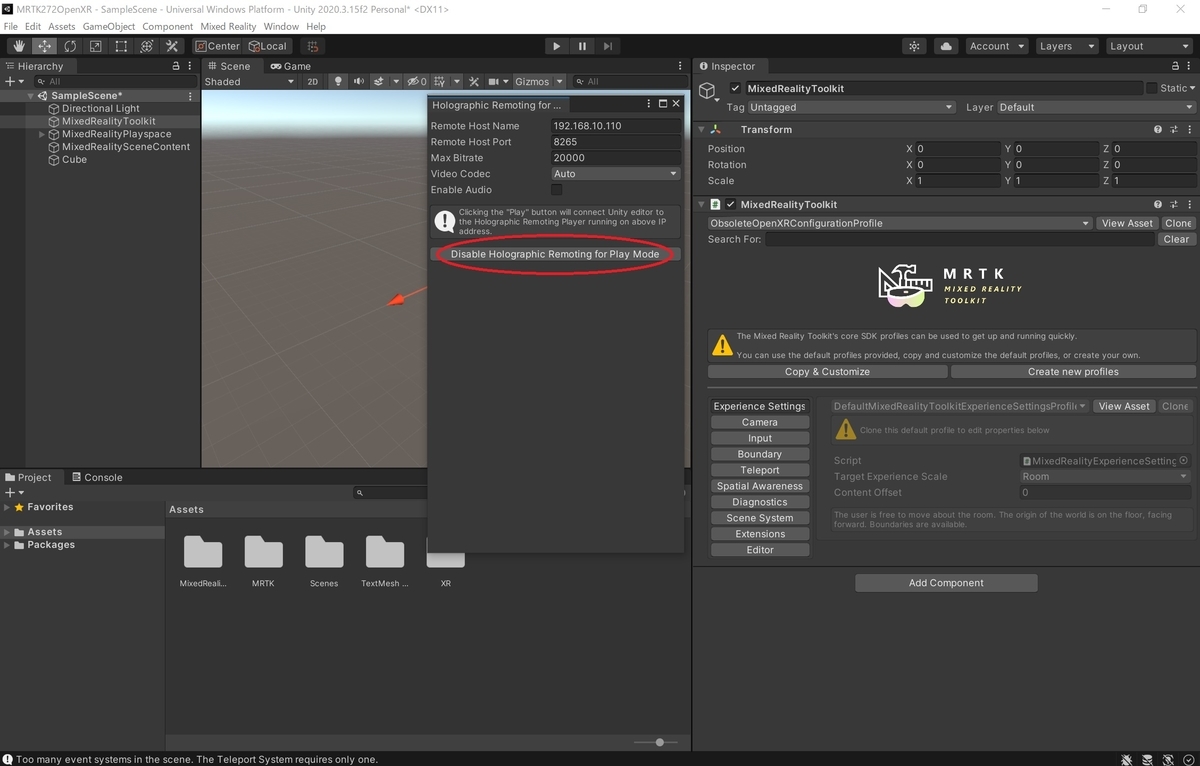
Task: Switch to the Game tab
Action: 290,66
